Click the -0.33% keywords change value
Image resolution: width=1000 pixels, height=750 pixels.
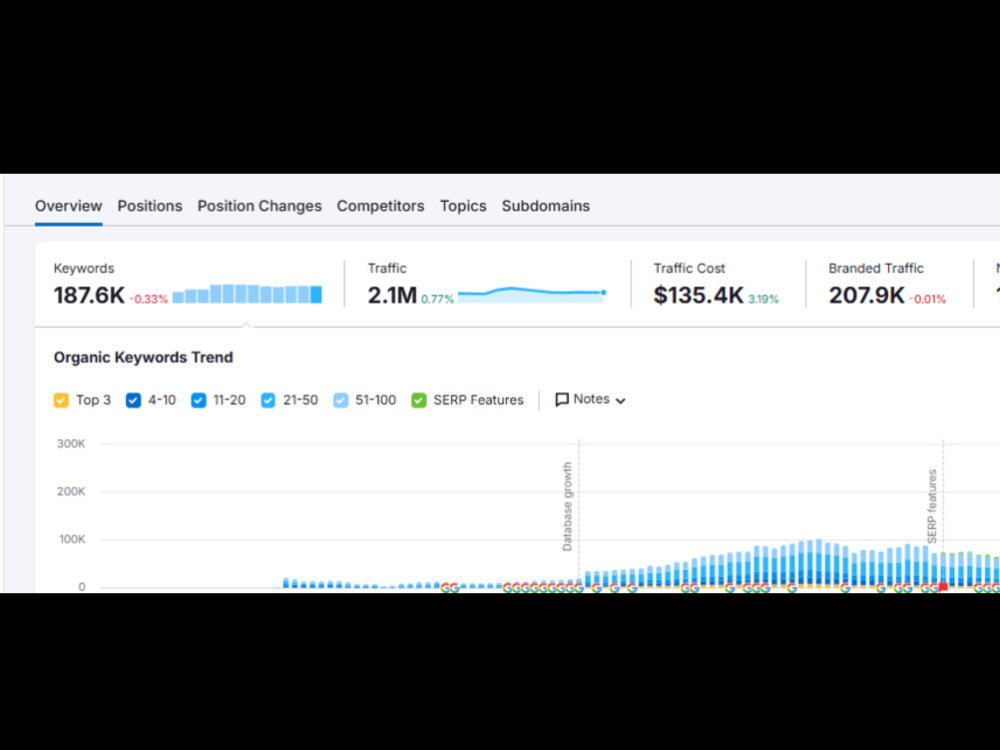[149, 299]
